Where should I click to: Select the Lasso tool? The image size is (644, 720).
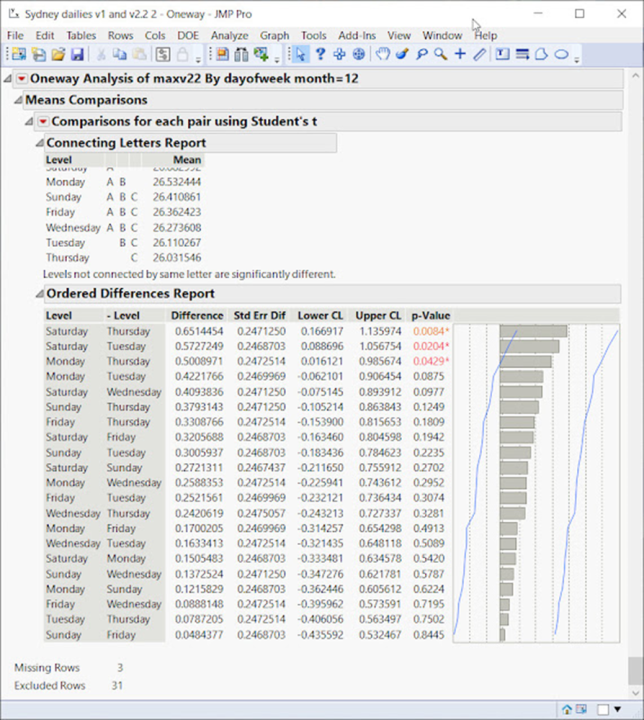click(x=421, y=54)
